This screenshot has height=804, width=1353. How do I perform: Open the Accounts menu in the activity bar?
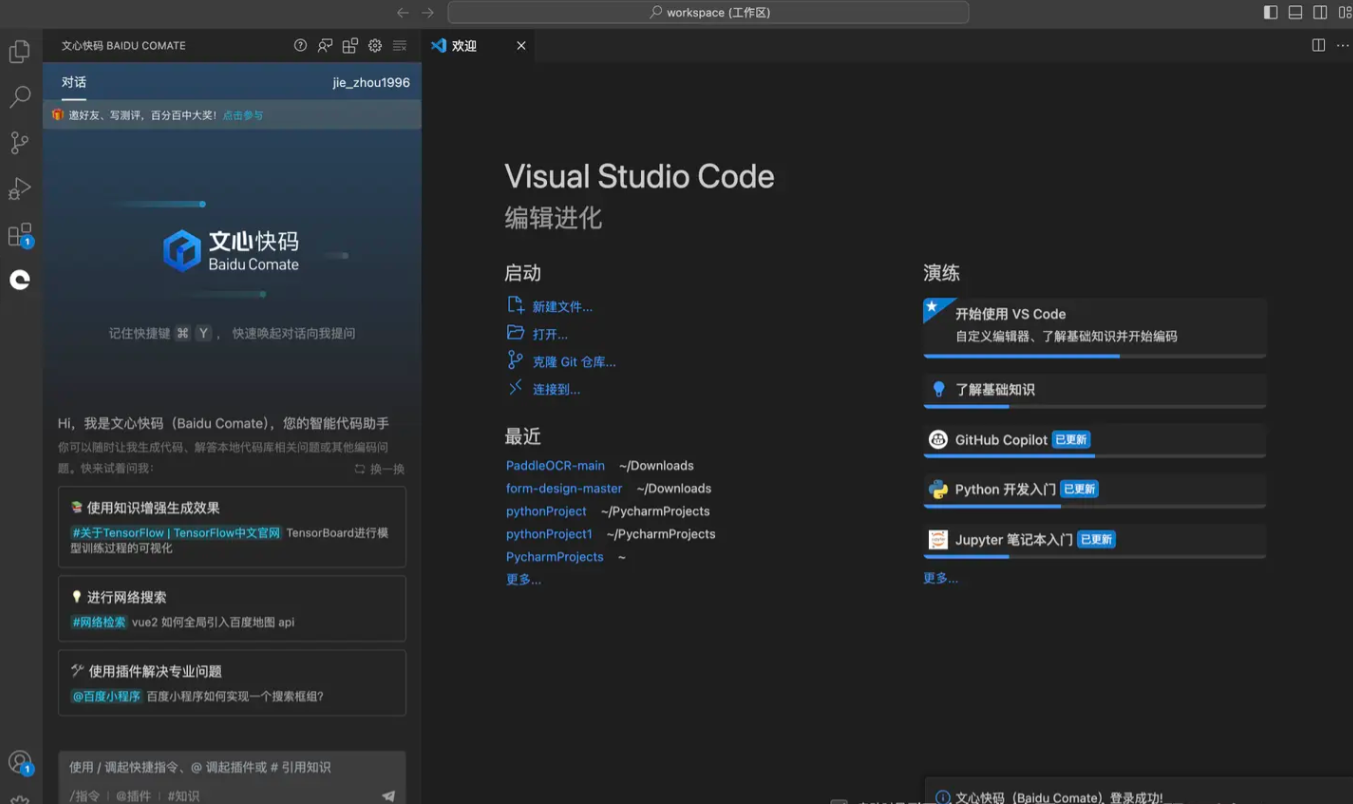click(20, 763)
